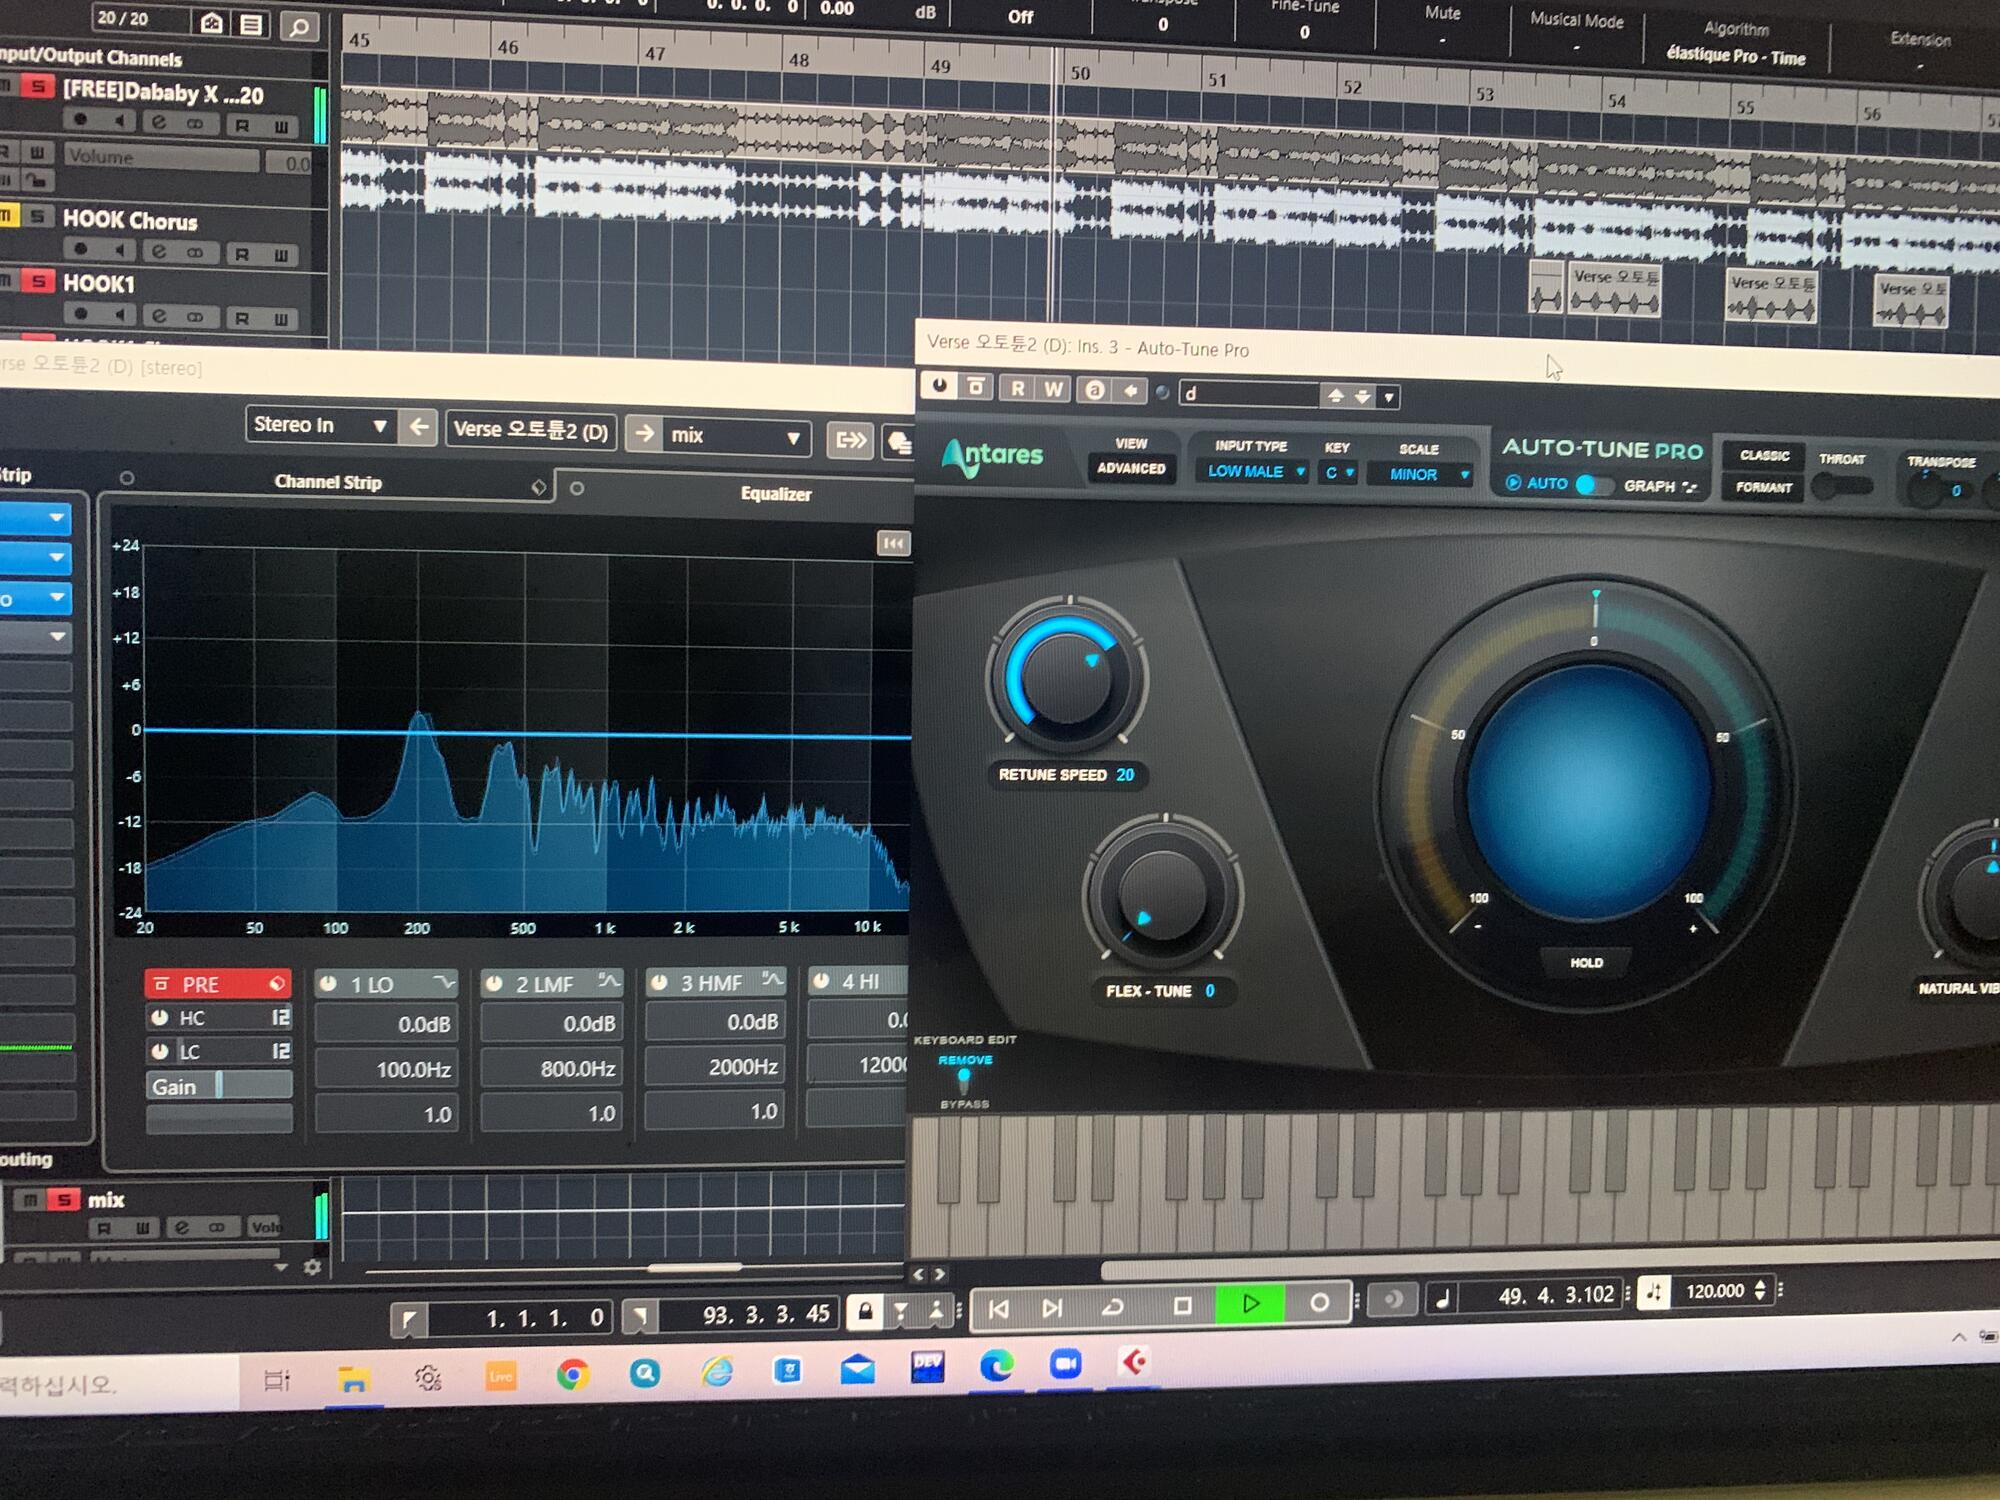Enable Write automation W on plugin window
Viewport: 2000px width, 1500px height.
tap(1054, 389)
